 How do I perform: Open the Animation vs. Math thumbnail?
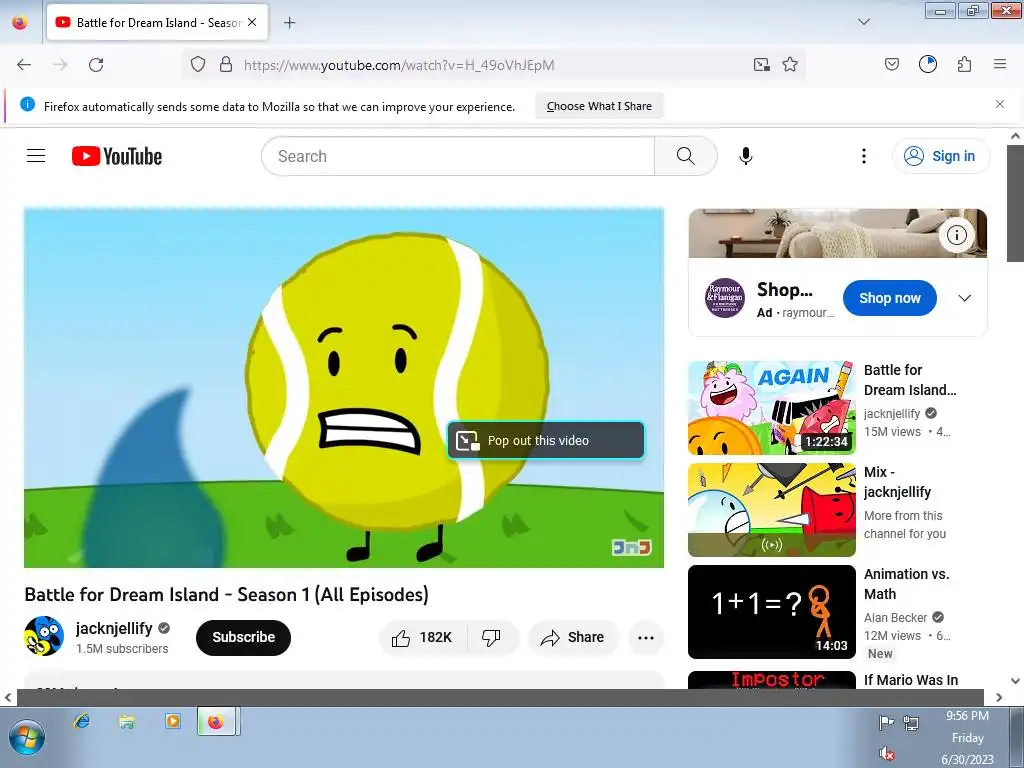[771, 612]
